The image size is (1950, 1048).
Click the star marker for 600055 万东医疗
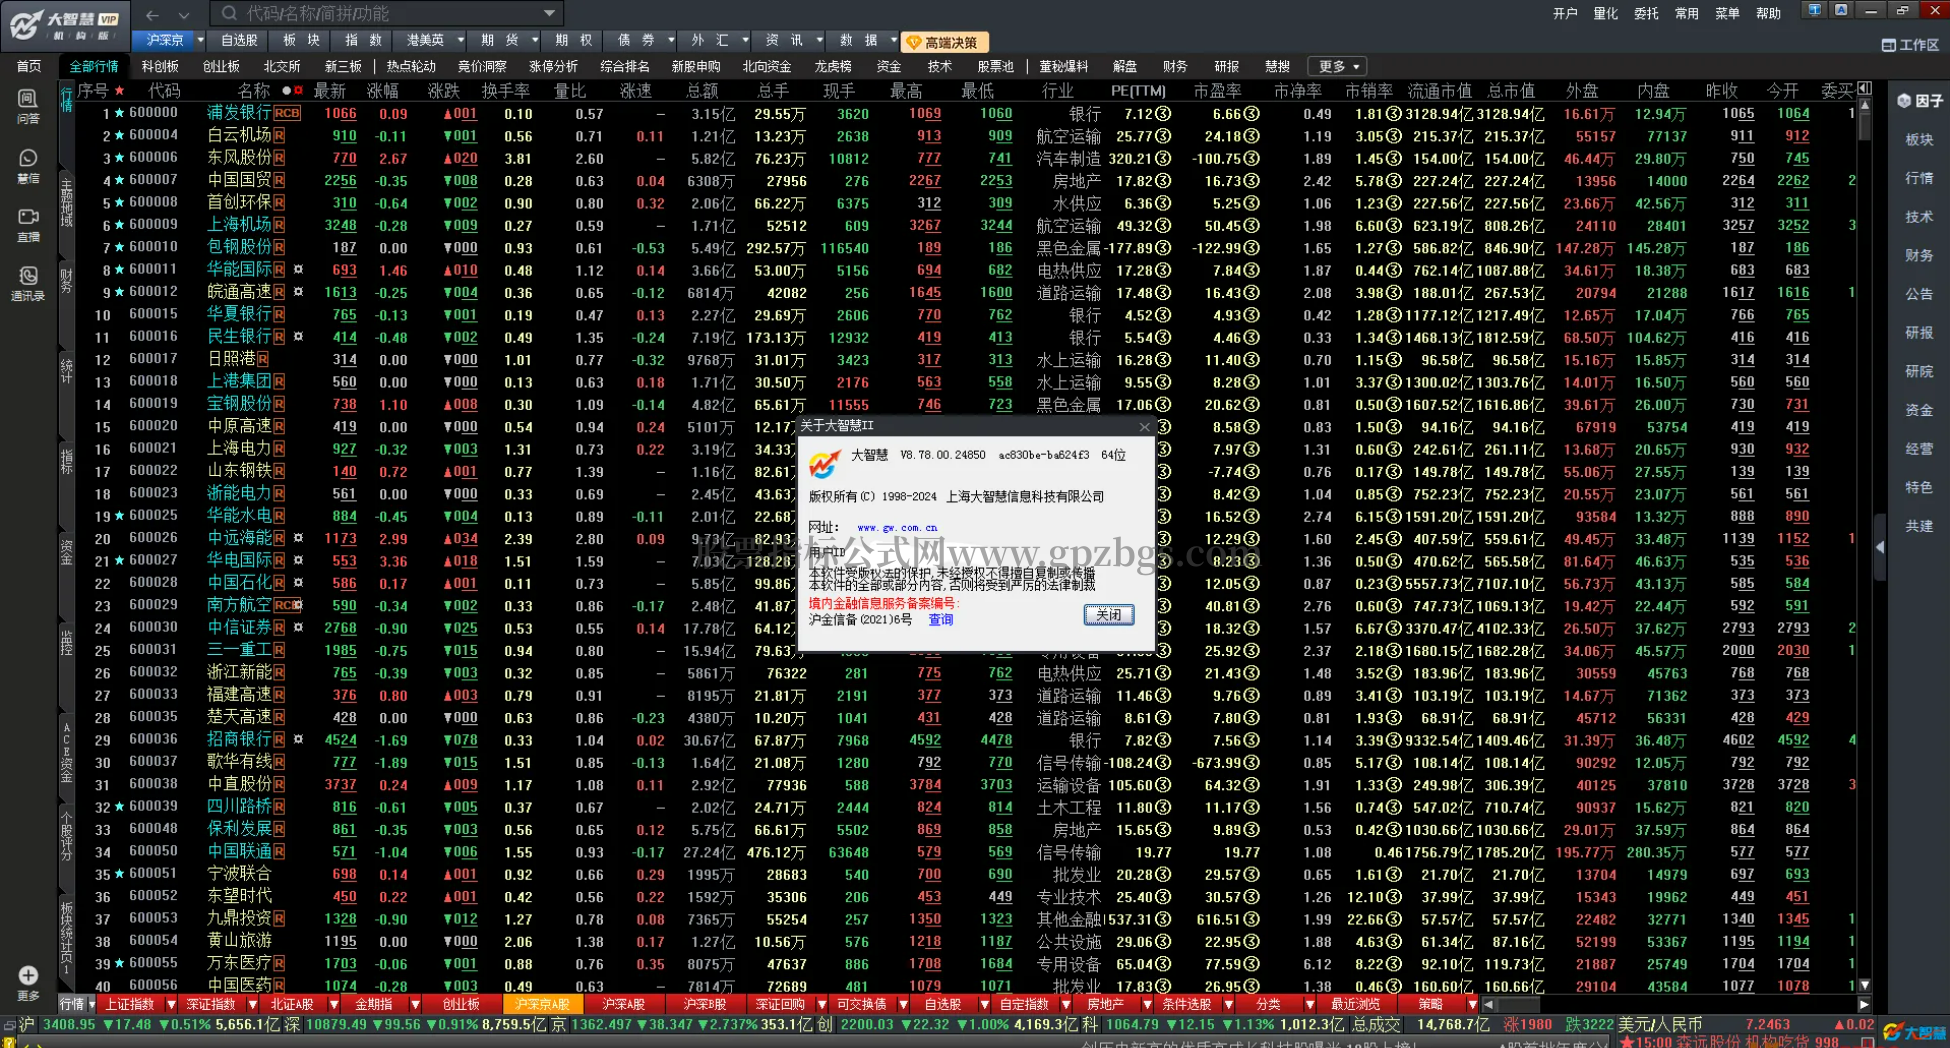[x=119, y=964]
